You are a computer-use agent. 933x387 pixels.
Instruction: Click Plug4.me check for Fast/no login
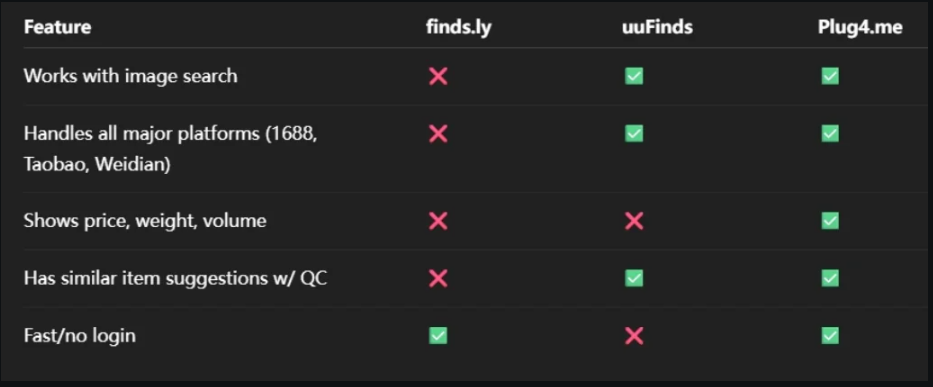pyautogui.click(x=830, y=336)
